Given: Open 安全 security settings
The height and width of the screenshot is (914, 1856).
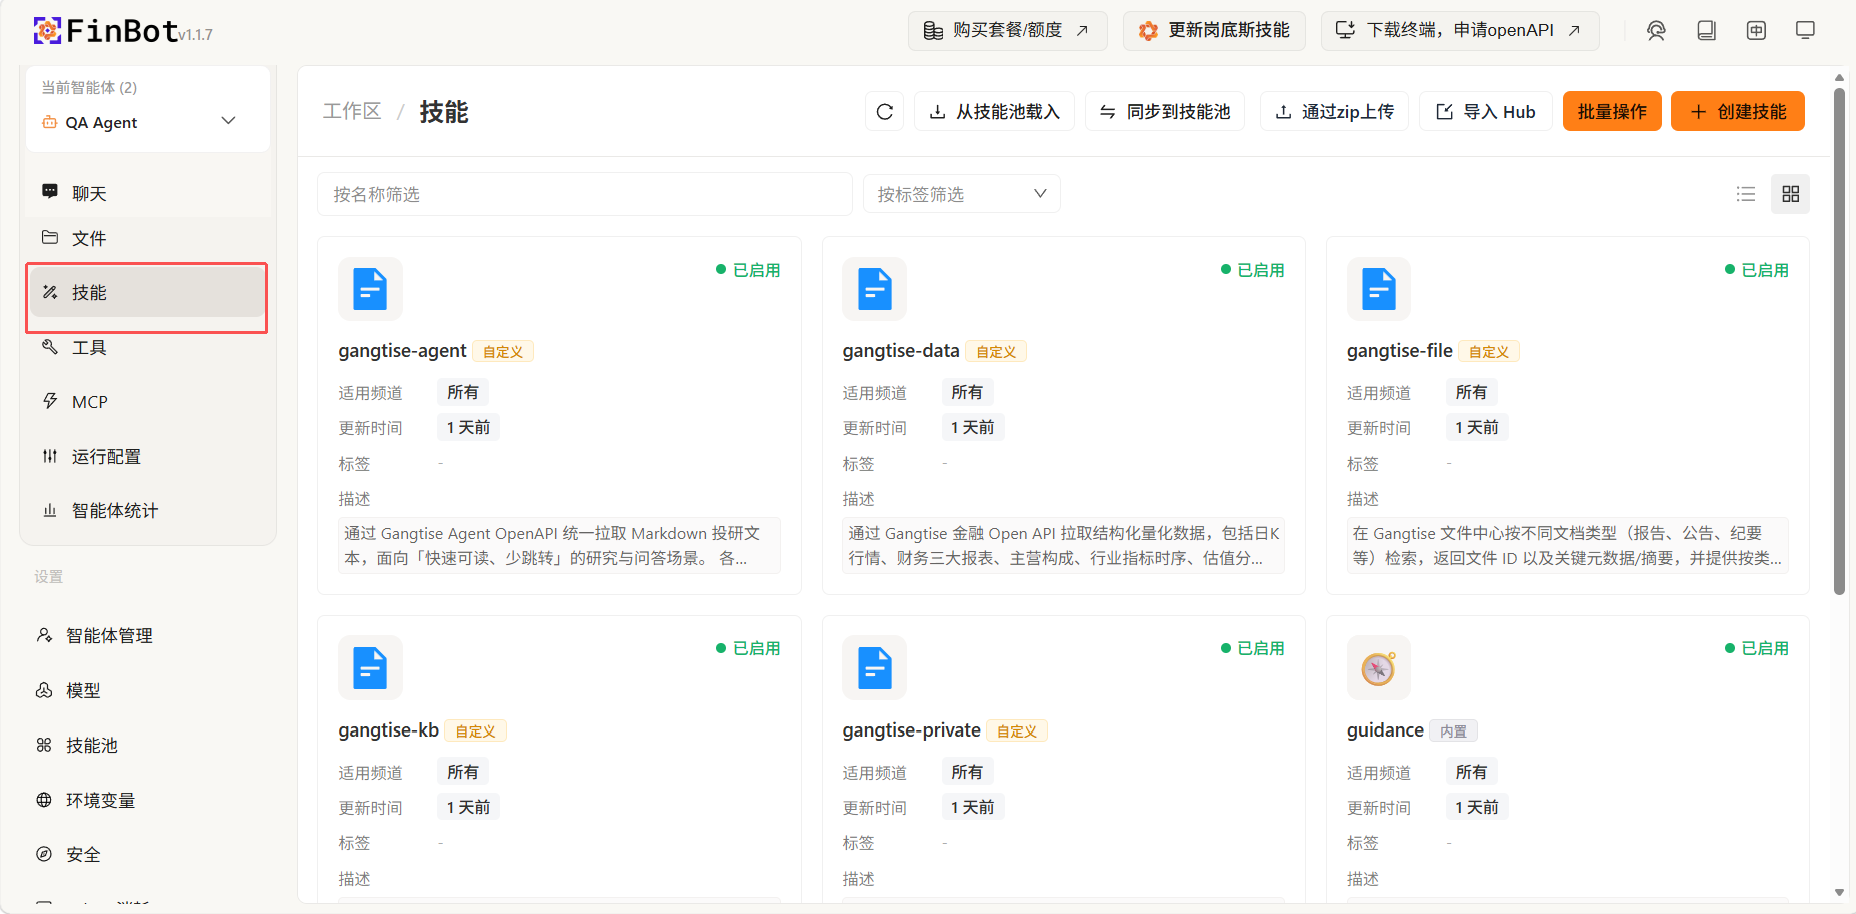Looking at the screenshot, I should pyautogui.click(x=148, y=854).
